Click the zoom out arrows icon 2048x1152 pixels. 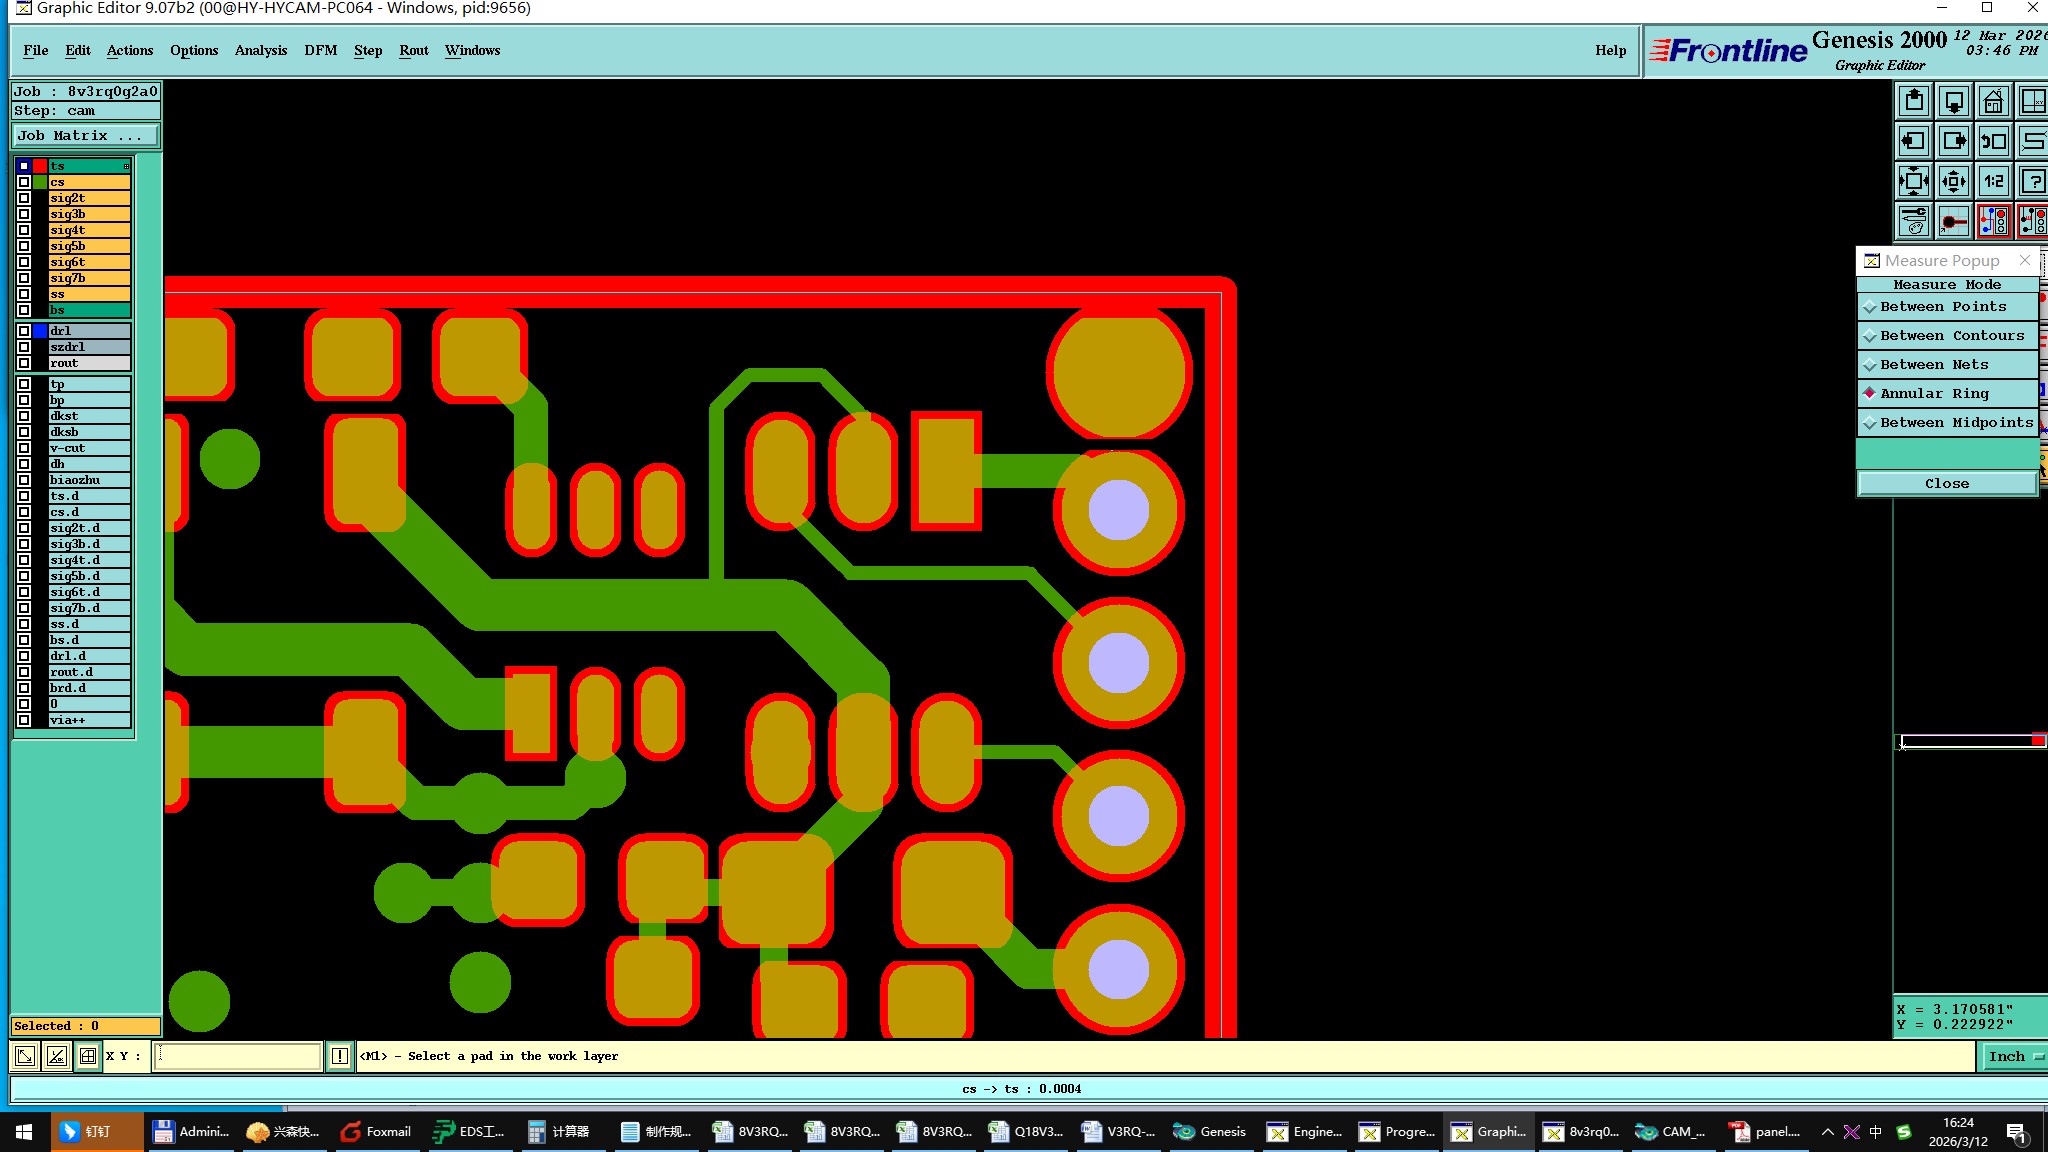(x=1953, y=181)
